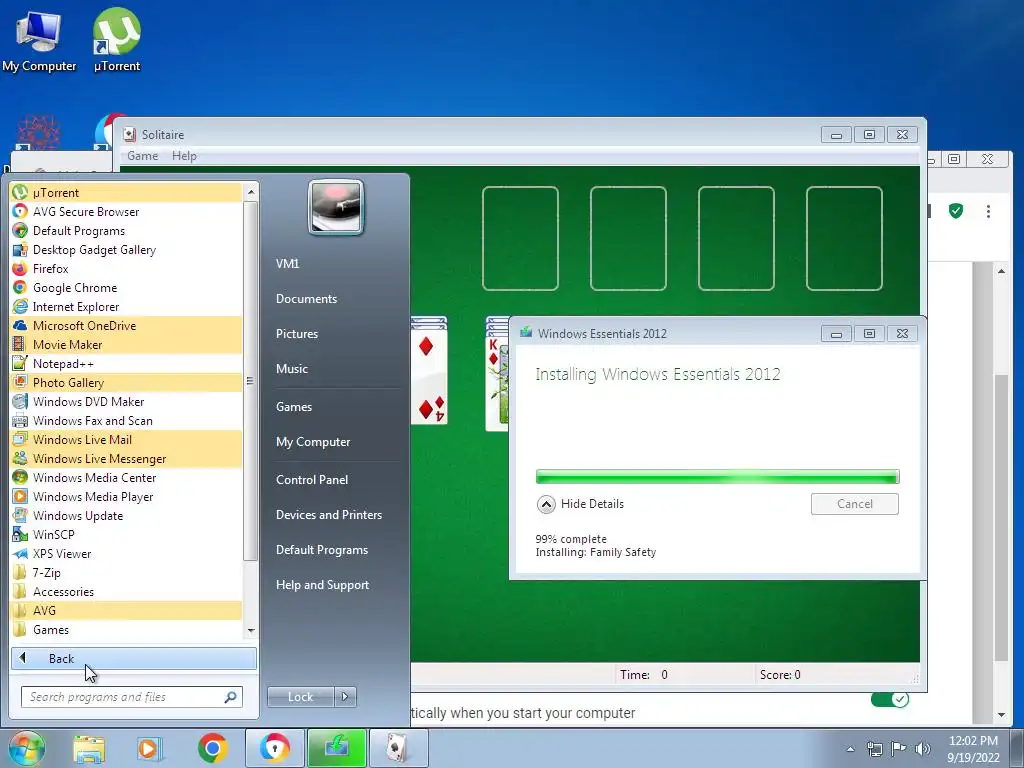This screenshot has width=1024, height=768.
Task: Open Windows Explorer from the taskbar
Action: (x=89, y=749)
